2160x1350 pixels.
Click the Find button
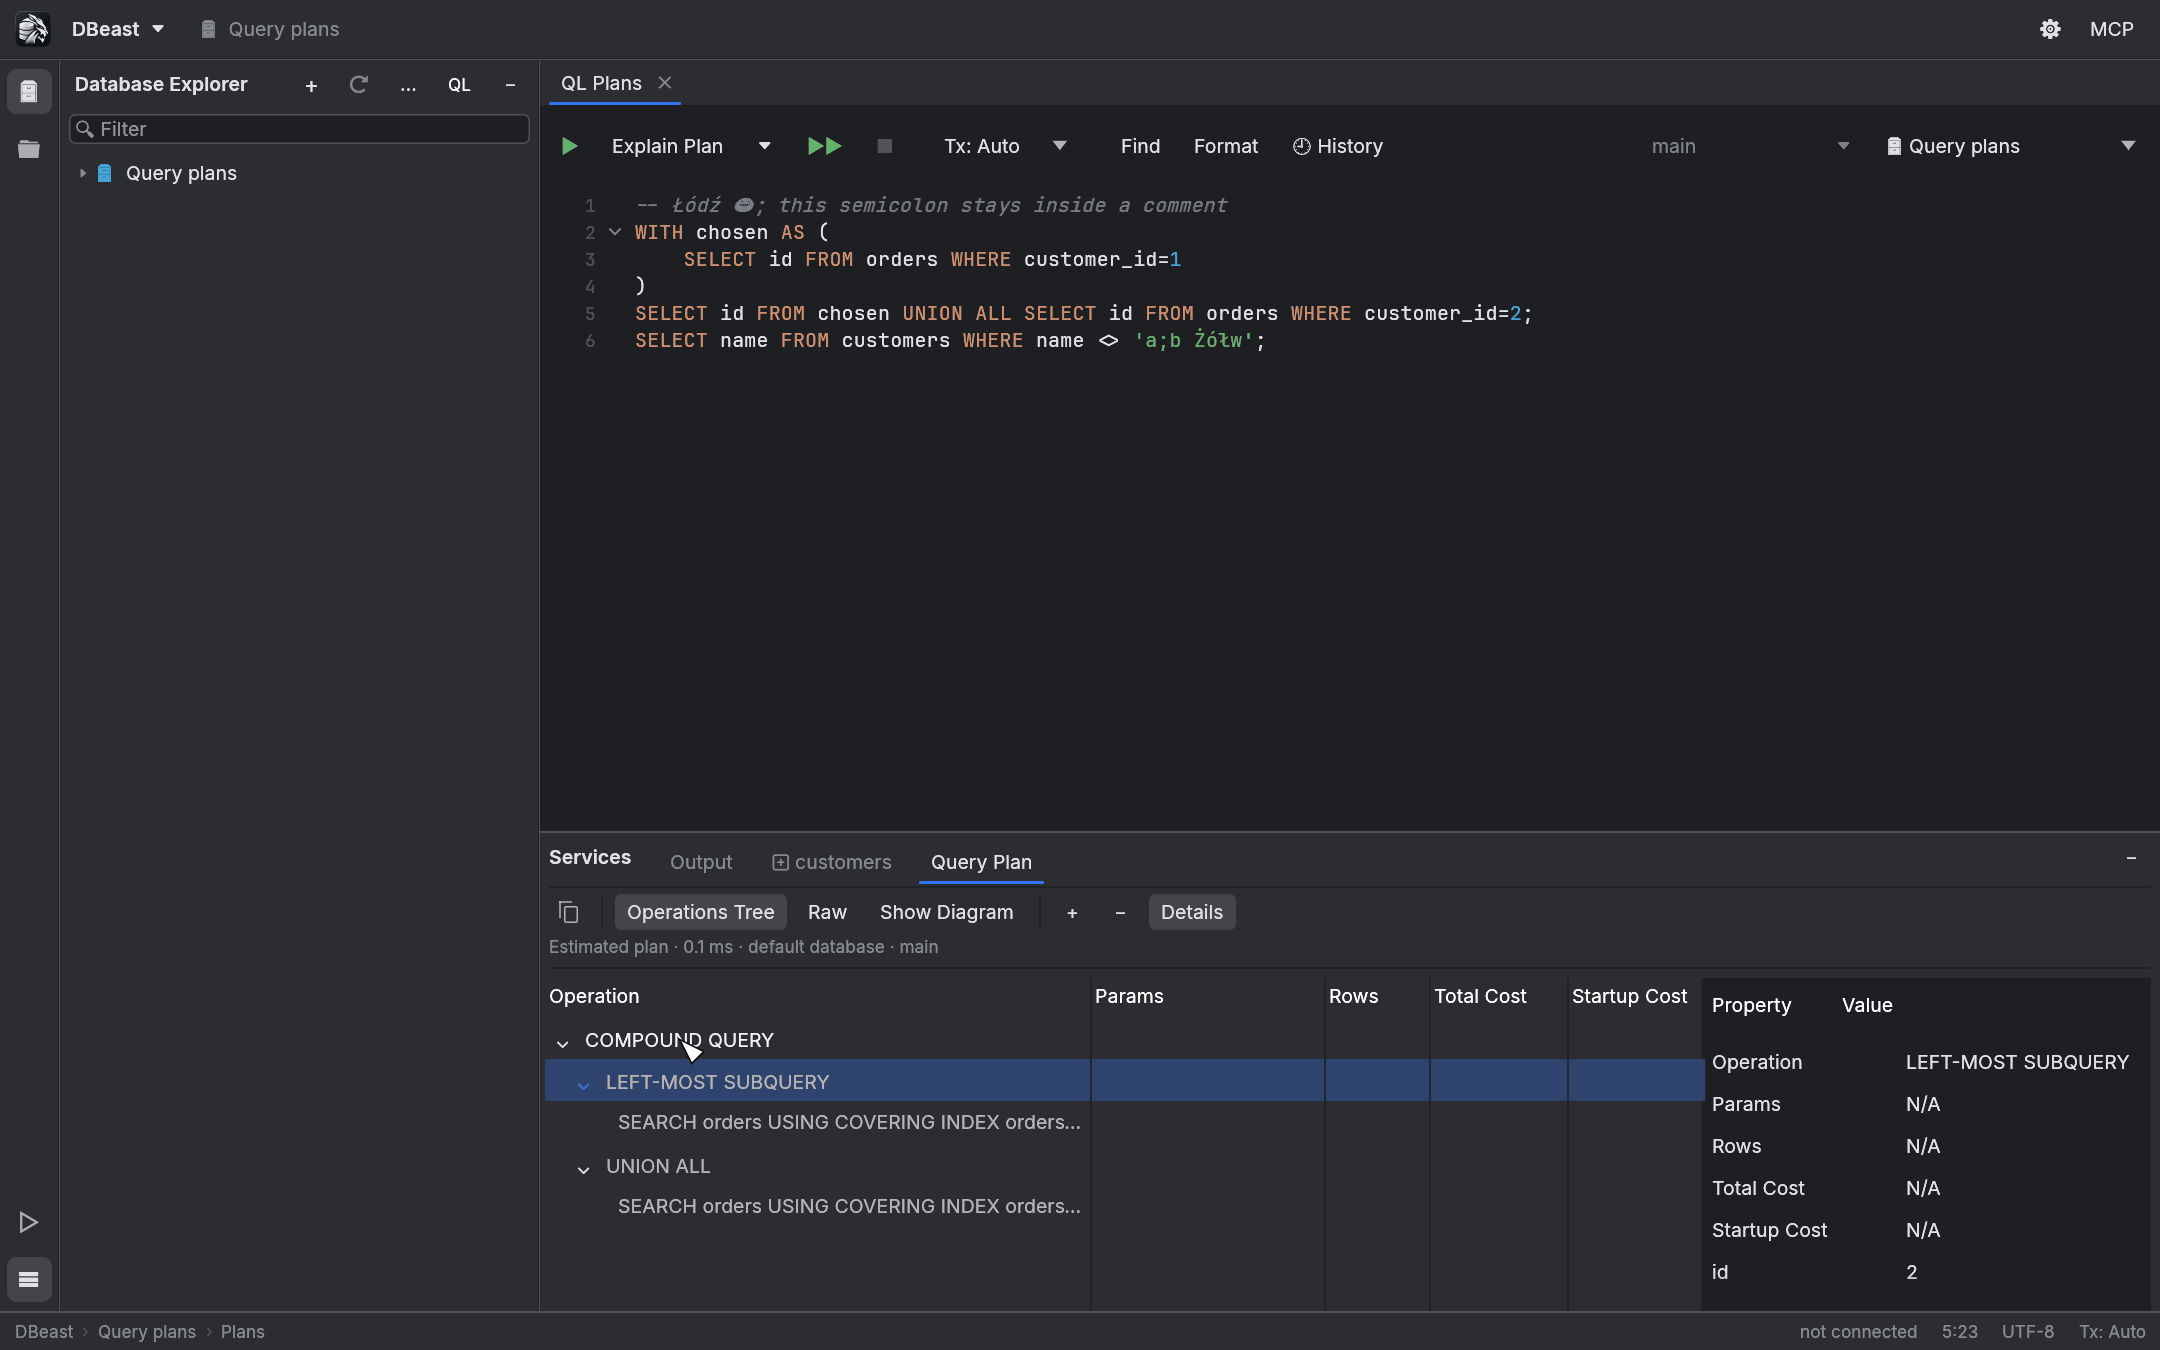(1140, 146)
